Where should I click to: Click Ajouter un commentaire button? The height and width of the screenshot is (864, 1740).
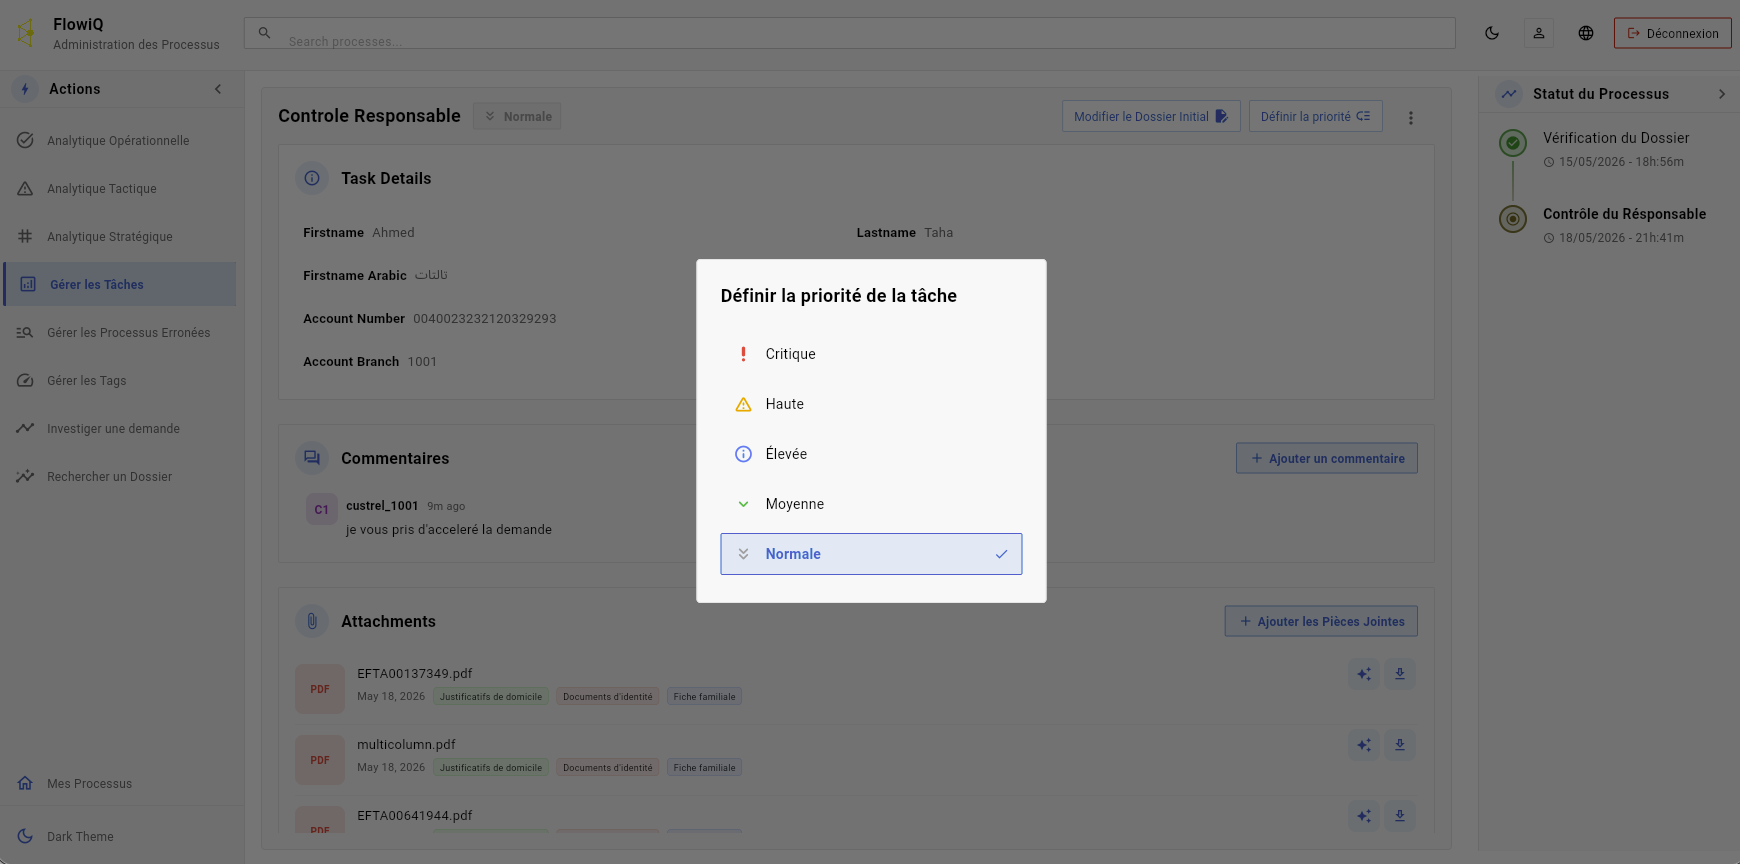click(x=1327, y=459)
